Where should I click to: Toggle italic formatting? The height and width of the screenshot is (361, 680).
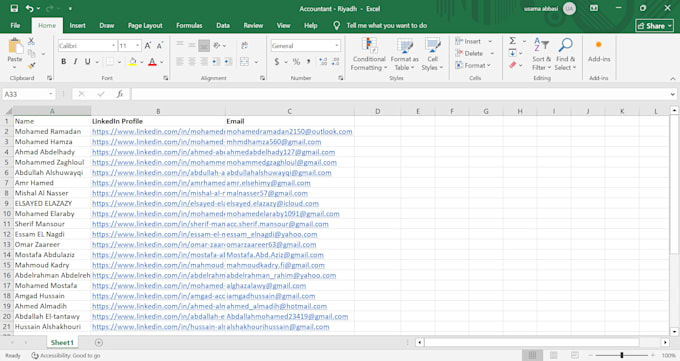(x=75, y=62)
